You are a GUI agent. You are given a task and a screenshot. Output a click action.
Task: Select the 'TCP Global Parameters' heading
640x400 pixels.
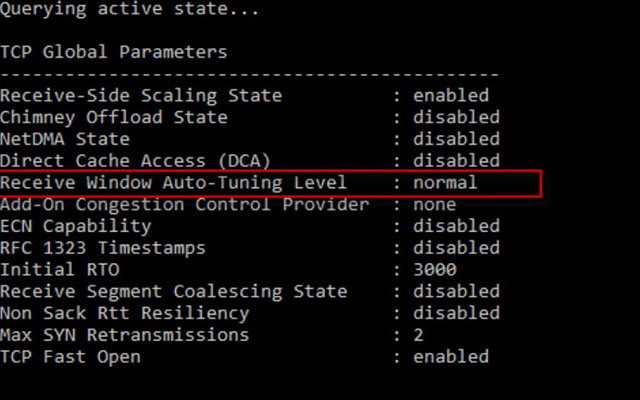[x=114, y=52]
